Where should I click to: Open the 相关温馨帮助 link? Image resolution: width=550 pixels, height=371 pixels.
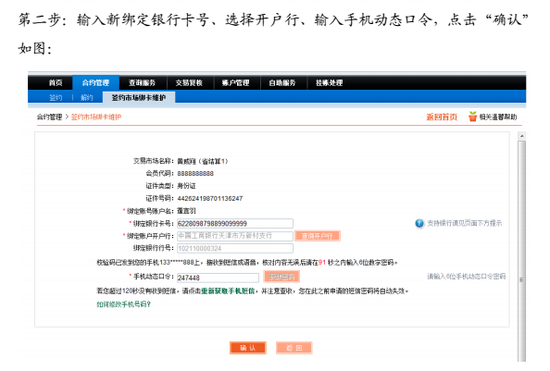(x=498, y=117)
